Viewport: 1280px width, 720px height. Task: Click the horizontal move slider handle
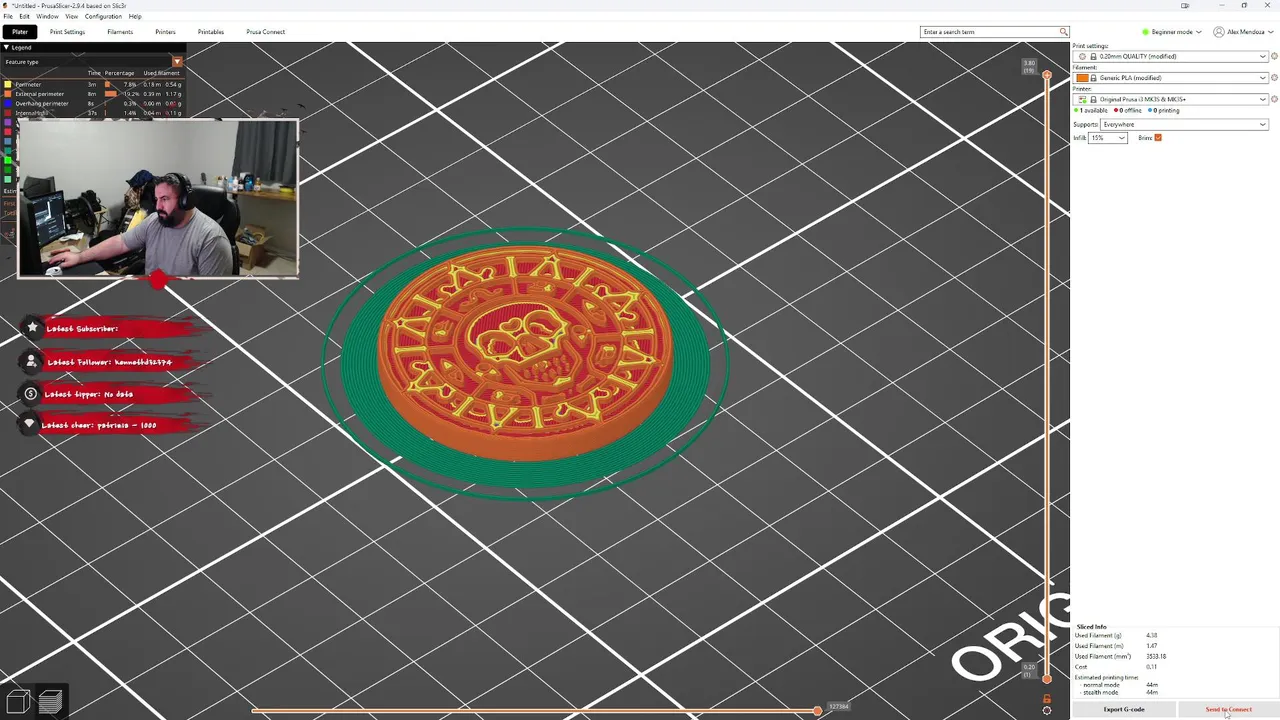coord(817,710)
